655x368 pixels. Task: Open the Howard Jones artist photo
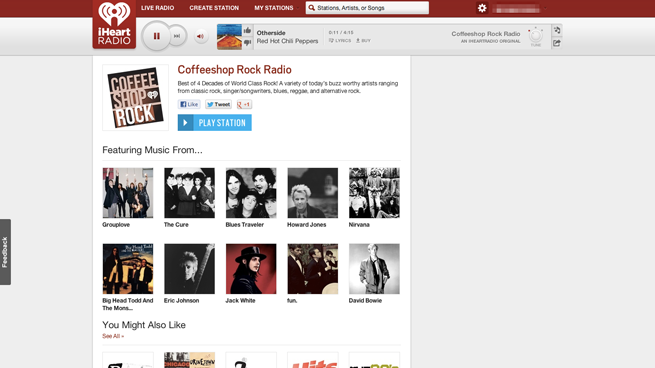click(312, 193)
